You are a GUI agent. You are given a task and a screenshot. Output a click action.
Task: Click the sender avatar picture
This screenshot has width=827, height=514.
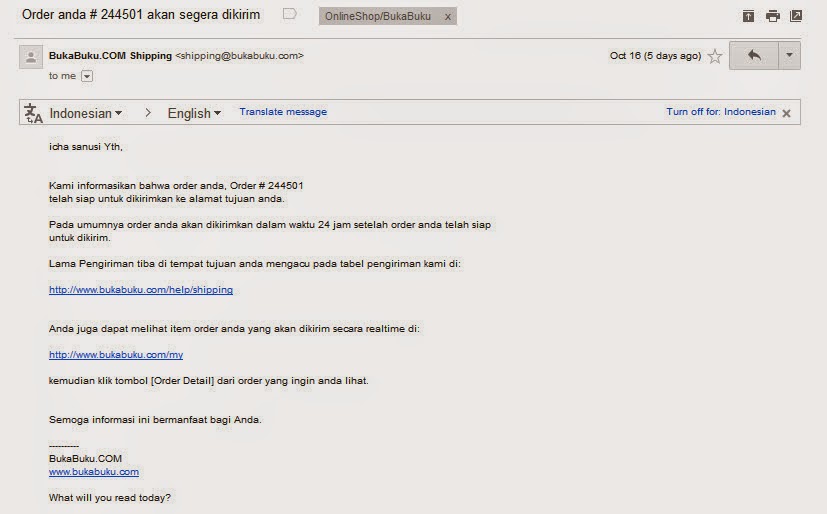[31, 57]
